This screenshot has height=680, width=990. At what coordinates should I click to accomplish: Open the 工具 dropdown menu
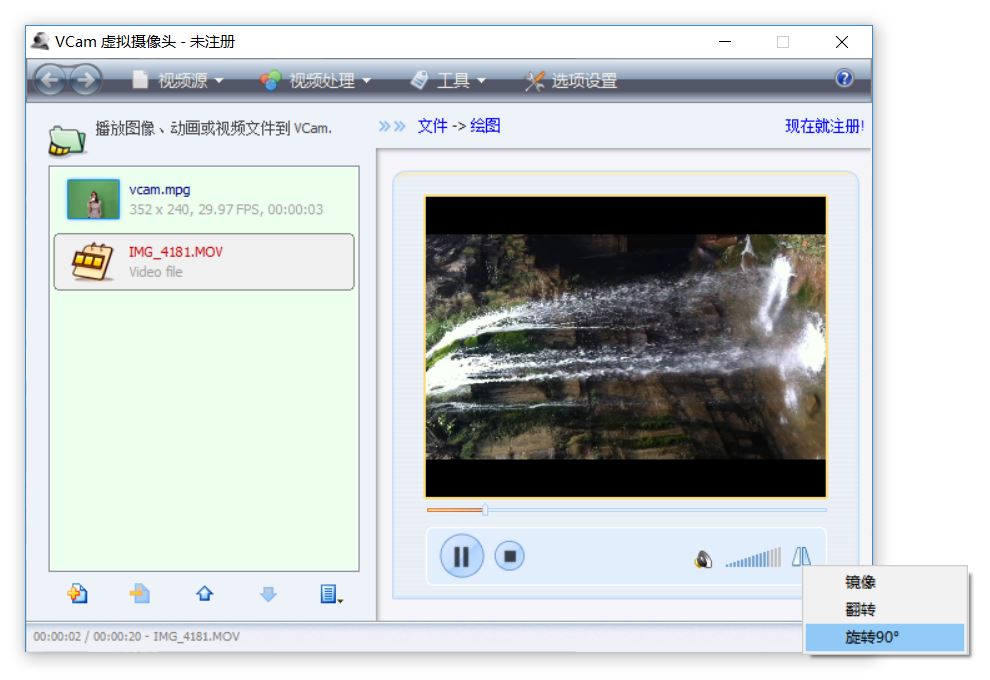[x=449, y=80]
